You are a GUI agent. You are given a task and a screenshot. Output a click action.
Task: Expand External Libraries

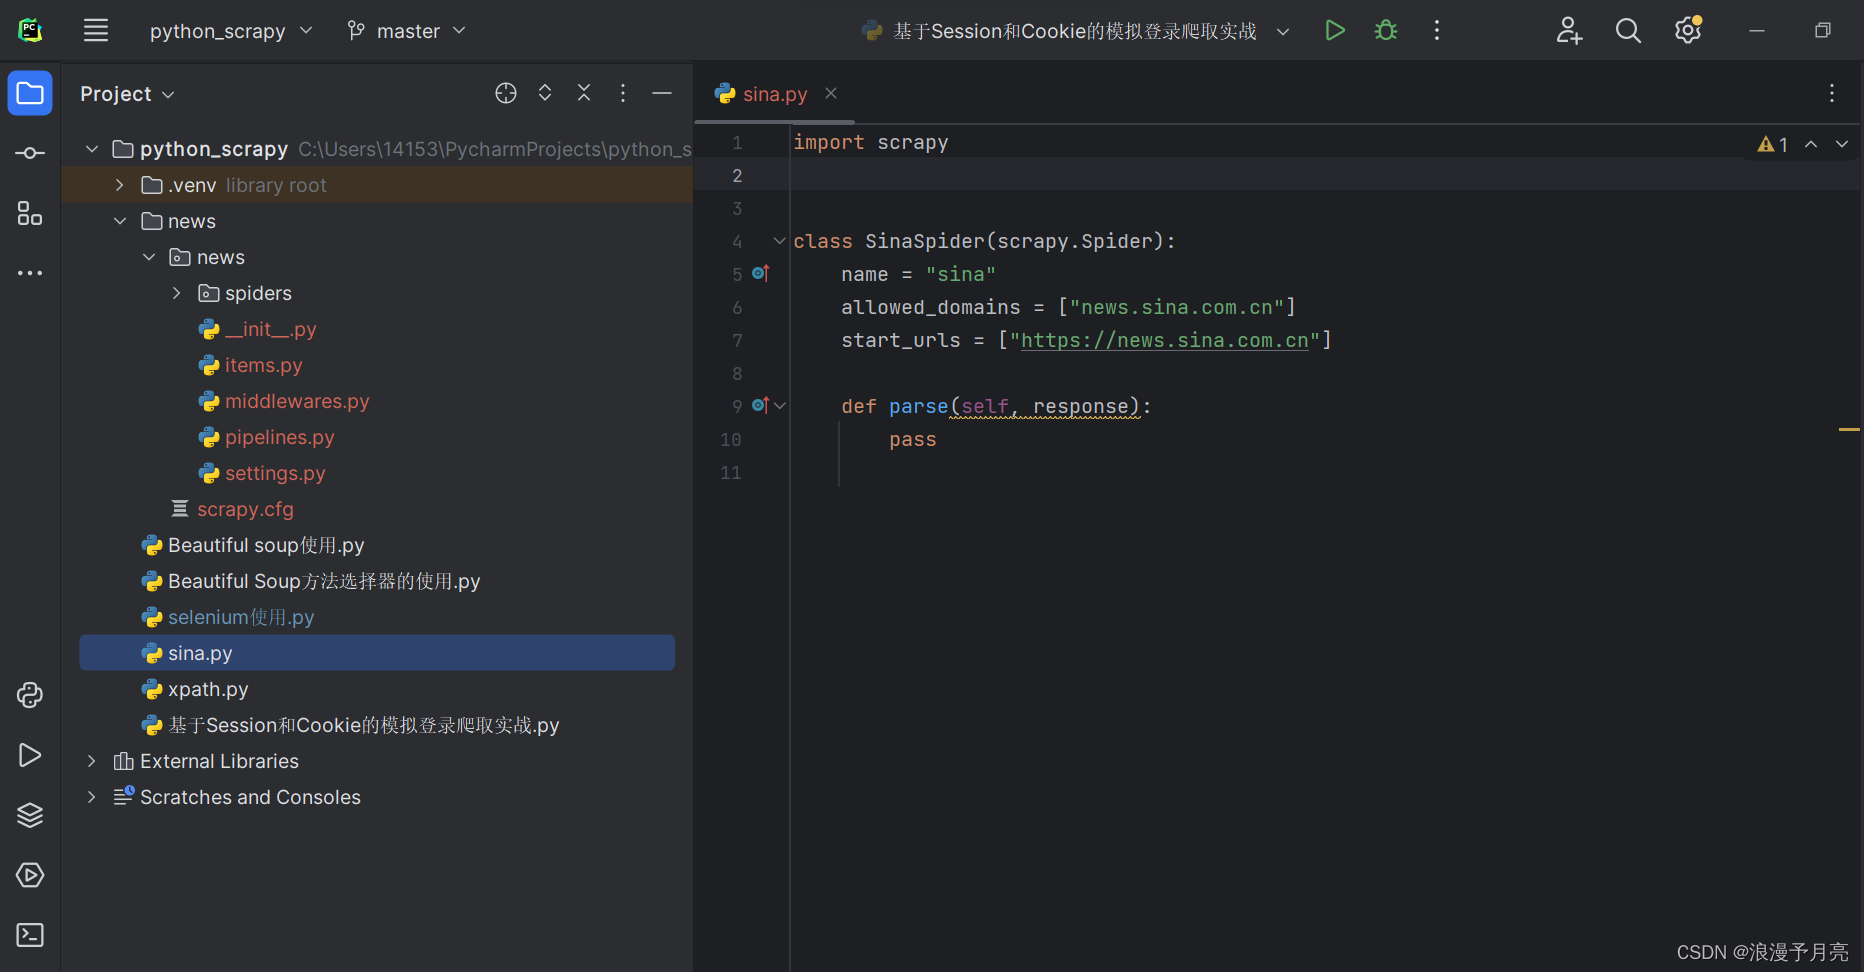(92, 761)
